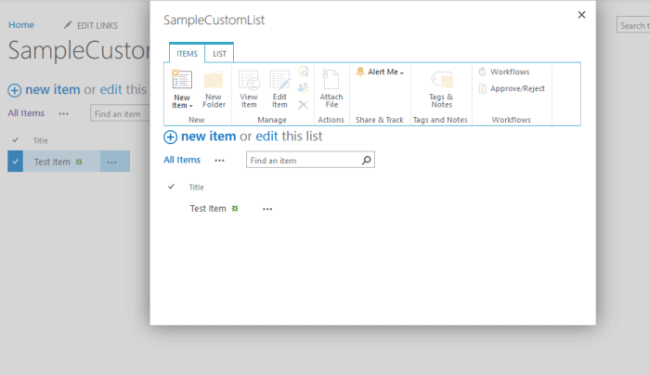This screenshot has height=375, width=650.
Task: Switch to the LIST ribbon tab
Action: pyautogui.click(x=219, y=53)
